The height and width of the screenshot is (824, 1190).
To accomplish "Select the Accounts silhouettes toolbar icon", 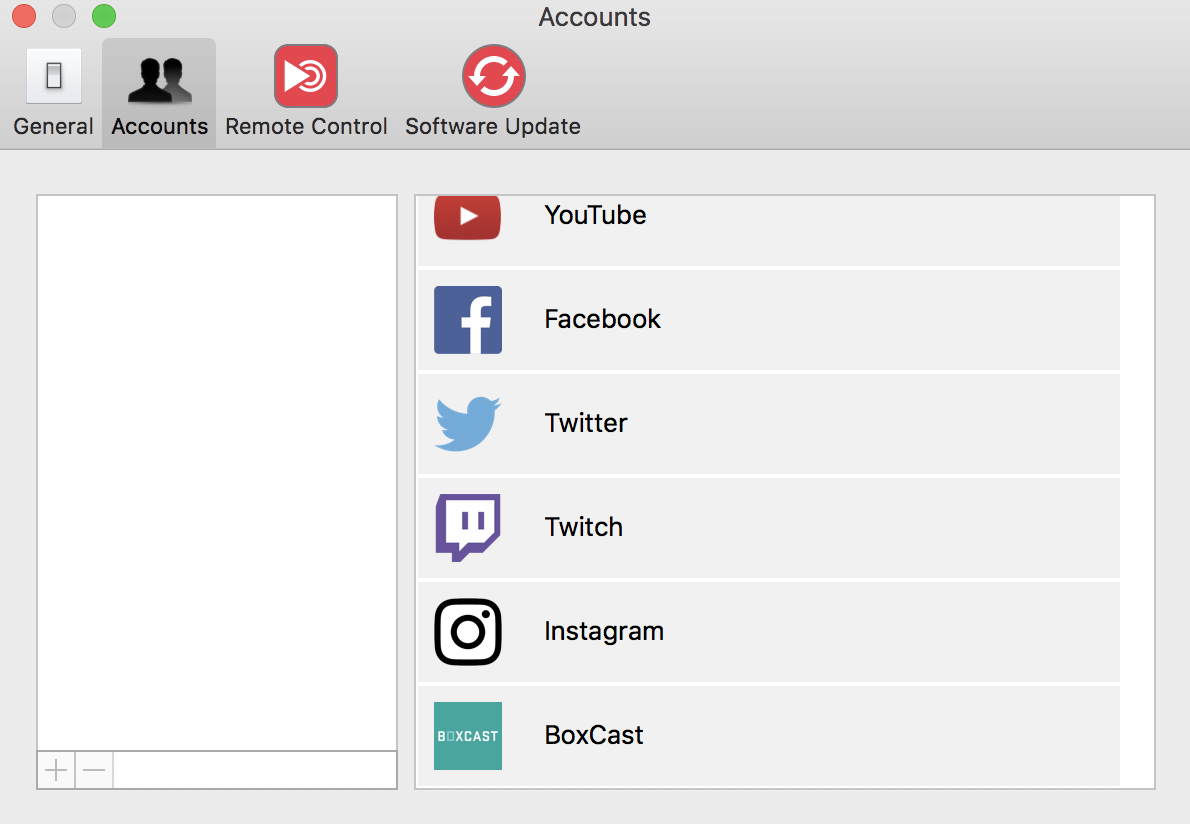I will pyautogui.click(x=159, y=81).
